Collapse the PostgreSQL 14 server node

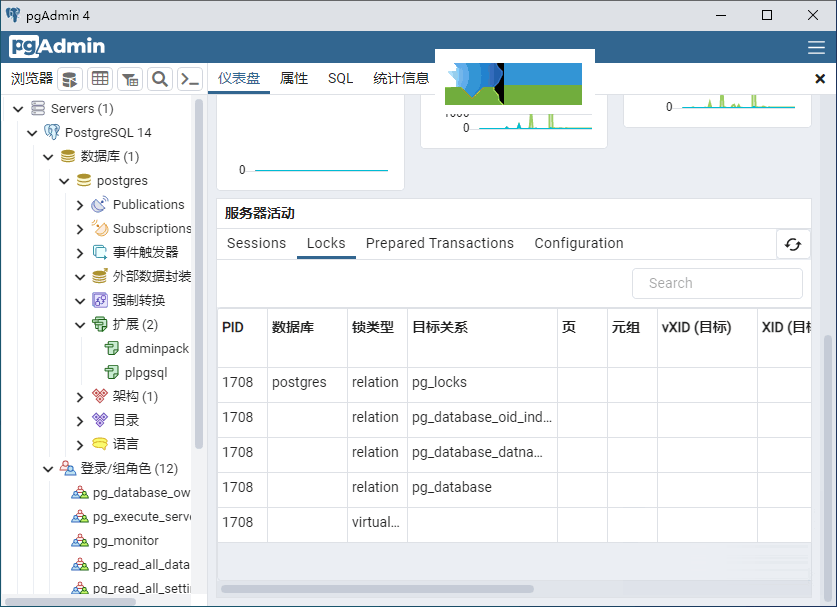(x=32, y=133)
